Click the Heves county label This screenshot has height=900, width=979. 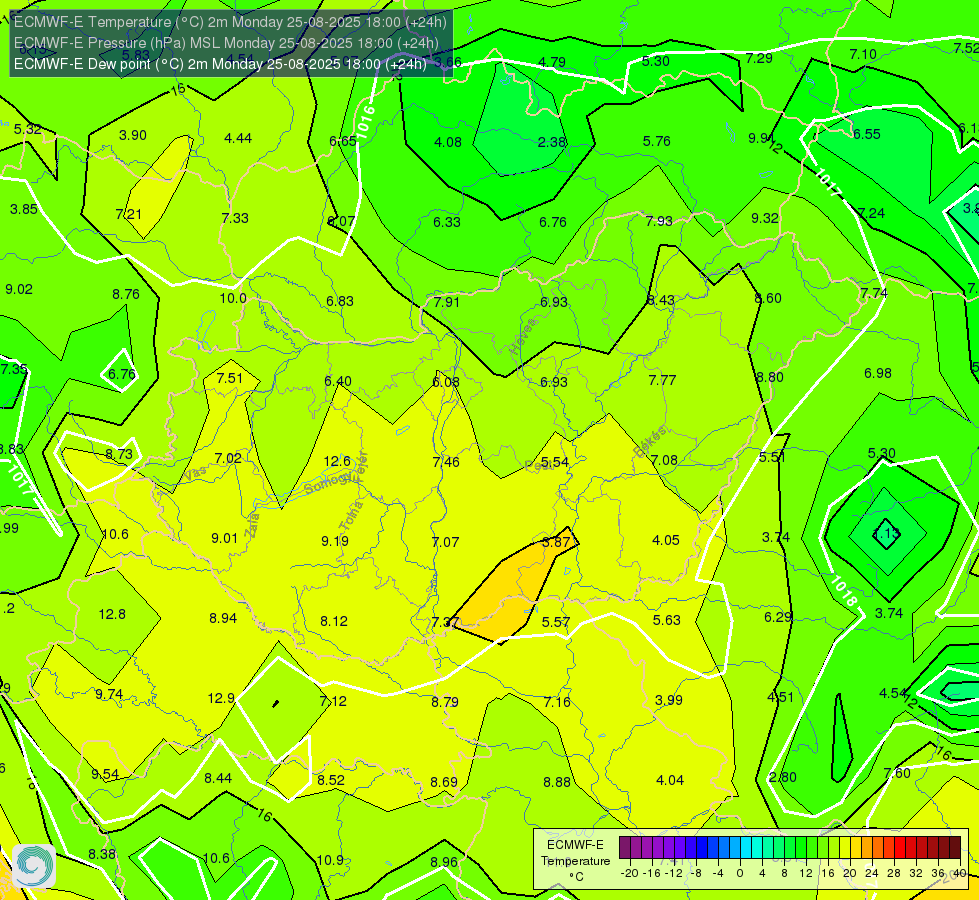tap(523, 337)
